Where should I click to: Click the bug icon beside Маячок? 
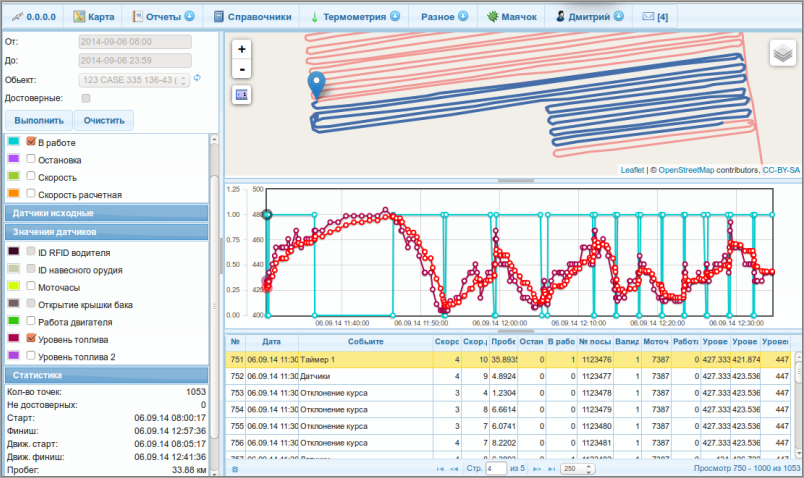pos(492,16)
